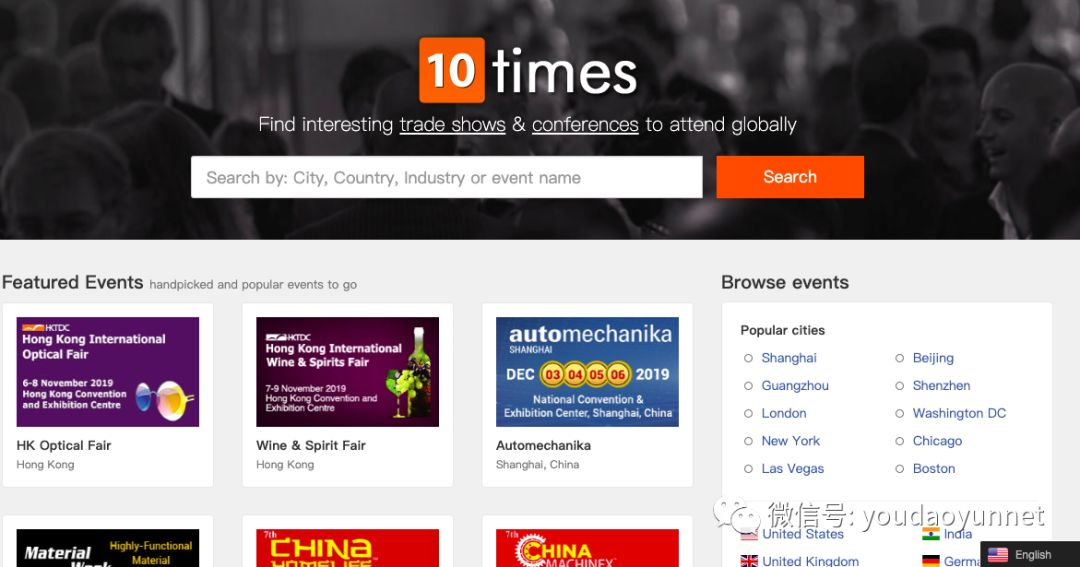Browse events in Washington DC

coord(959,413)
